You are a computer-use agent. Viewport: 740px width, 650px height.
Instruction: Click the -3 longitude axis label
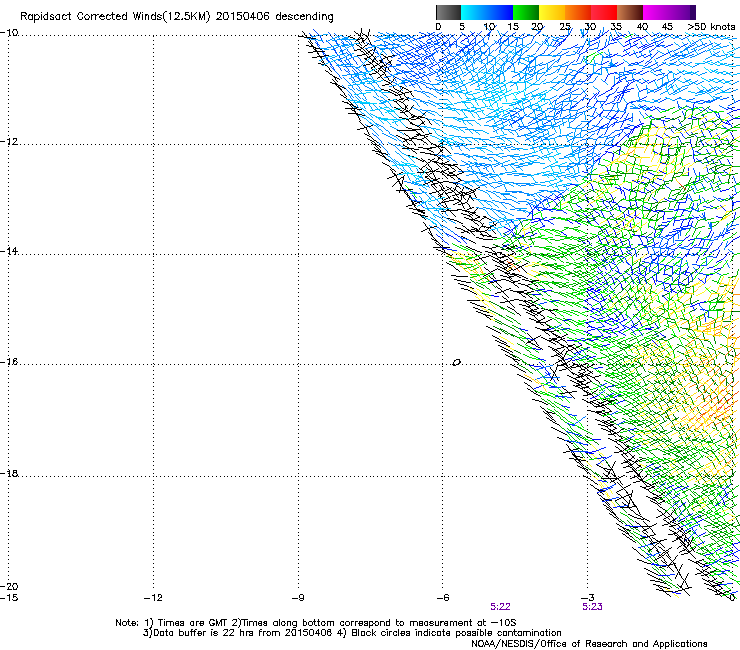point(588,598)
